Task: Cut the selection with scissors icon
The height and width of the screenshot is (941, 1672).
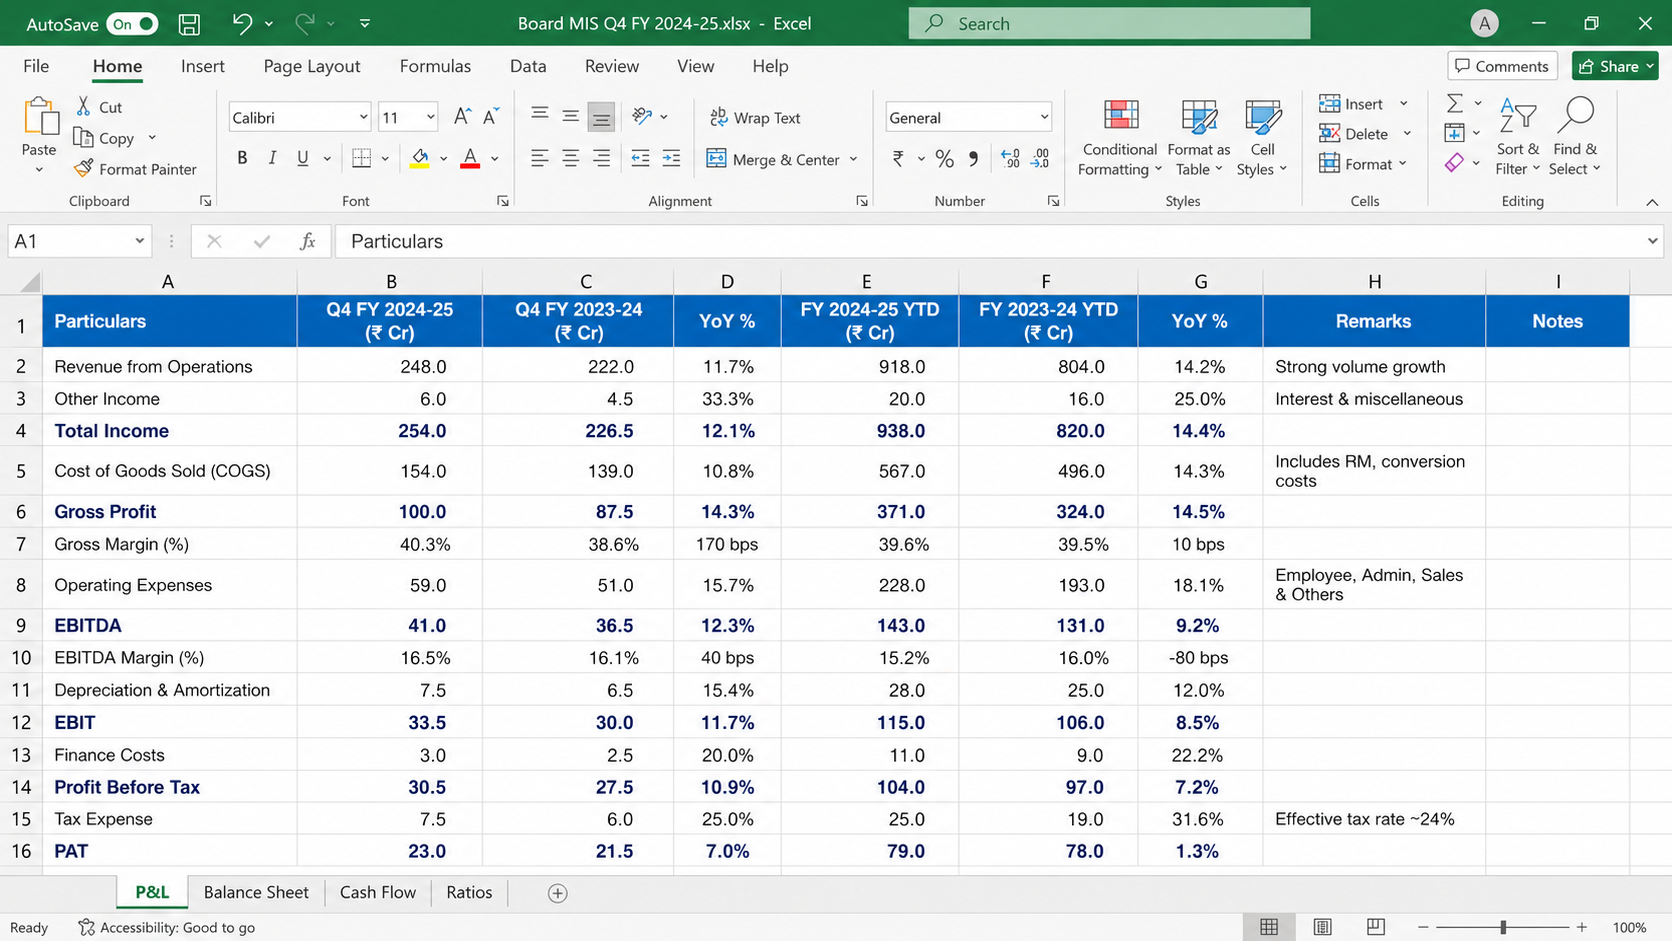Action: 84,106
